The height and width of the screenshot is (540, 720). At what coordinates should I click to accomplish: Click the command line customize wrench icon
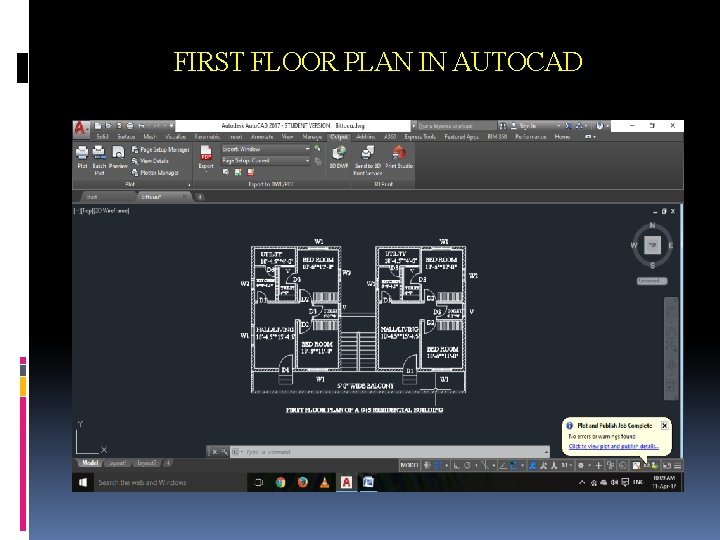pyautogui.click(x=224, y=452)
